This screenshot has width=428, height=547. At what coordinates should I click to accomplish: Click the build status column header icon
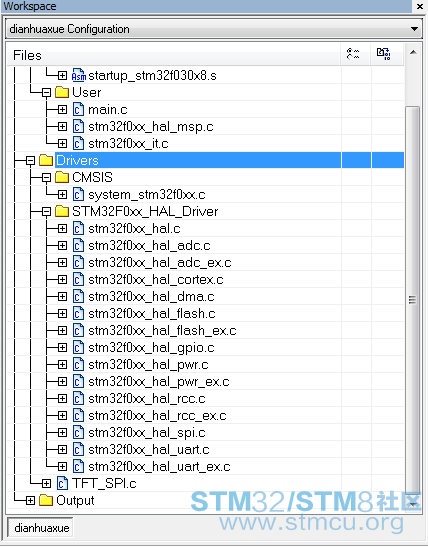click(383, 54)
